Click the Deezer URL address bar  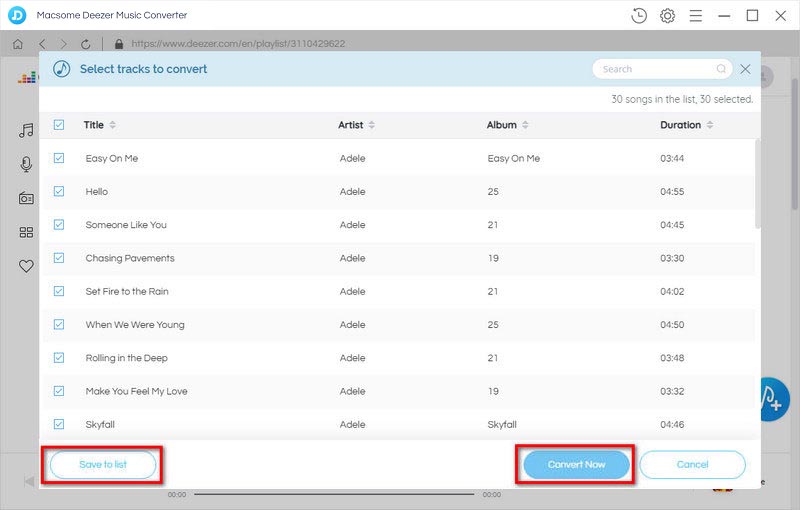click(238, 44)
